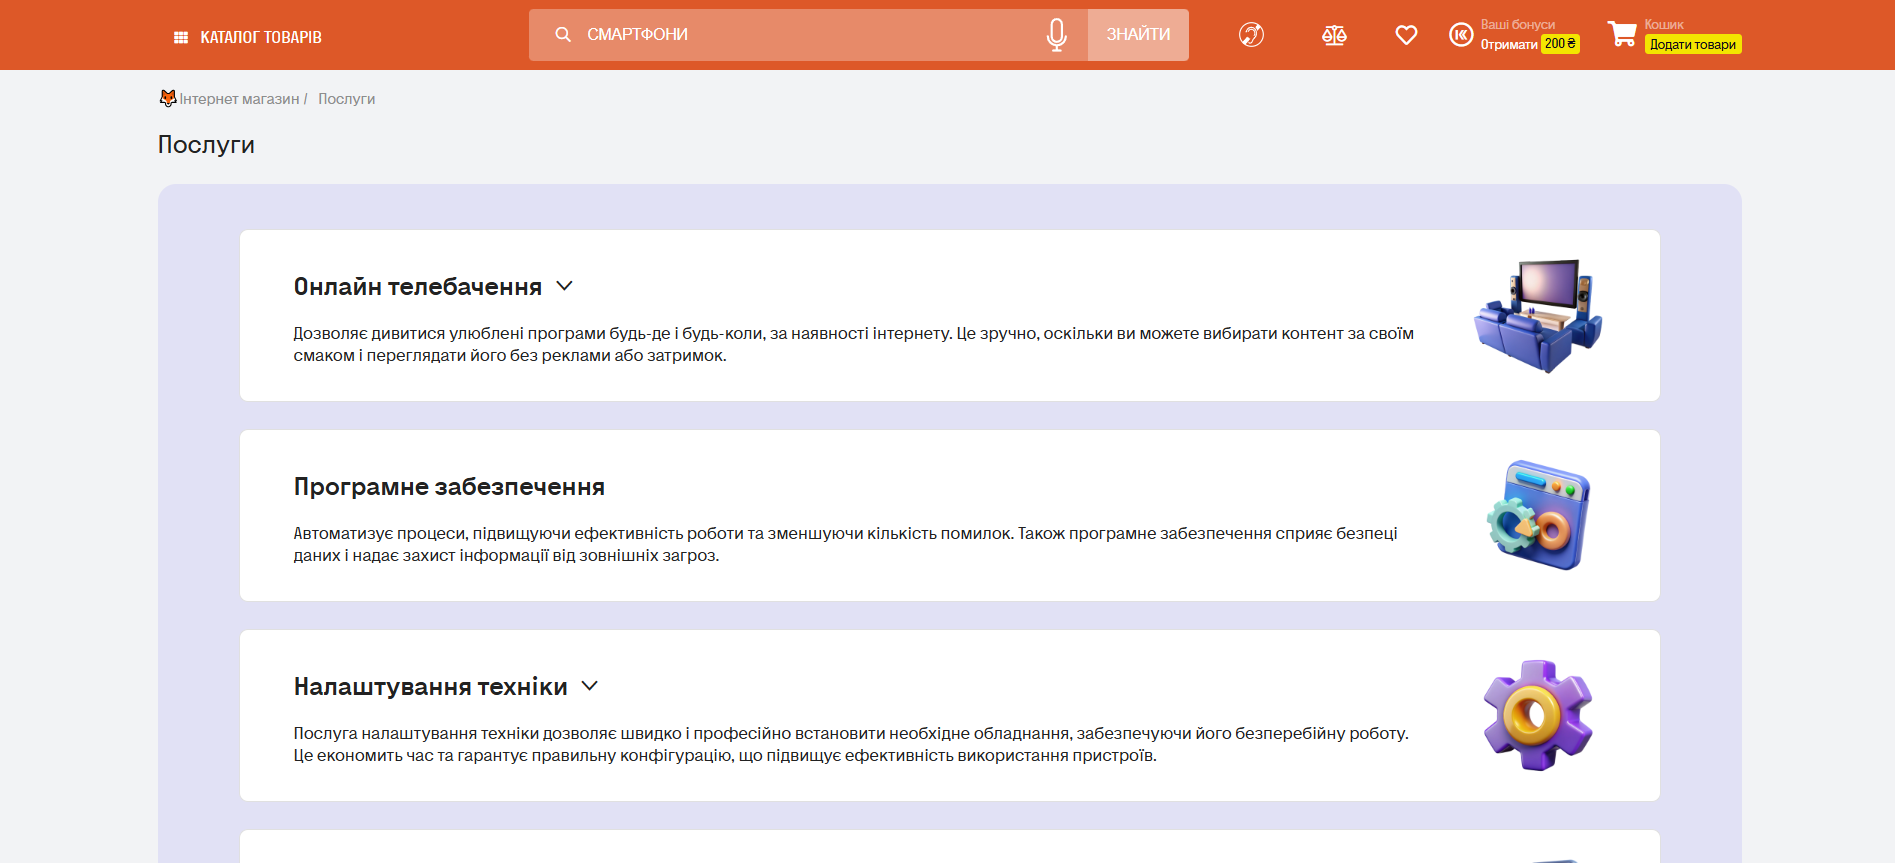Open the Програмне забезпечення heading
The height and width of the screenshot is (863, 1895).
tap(449, 487)
